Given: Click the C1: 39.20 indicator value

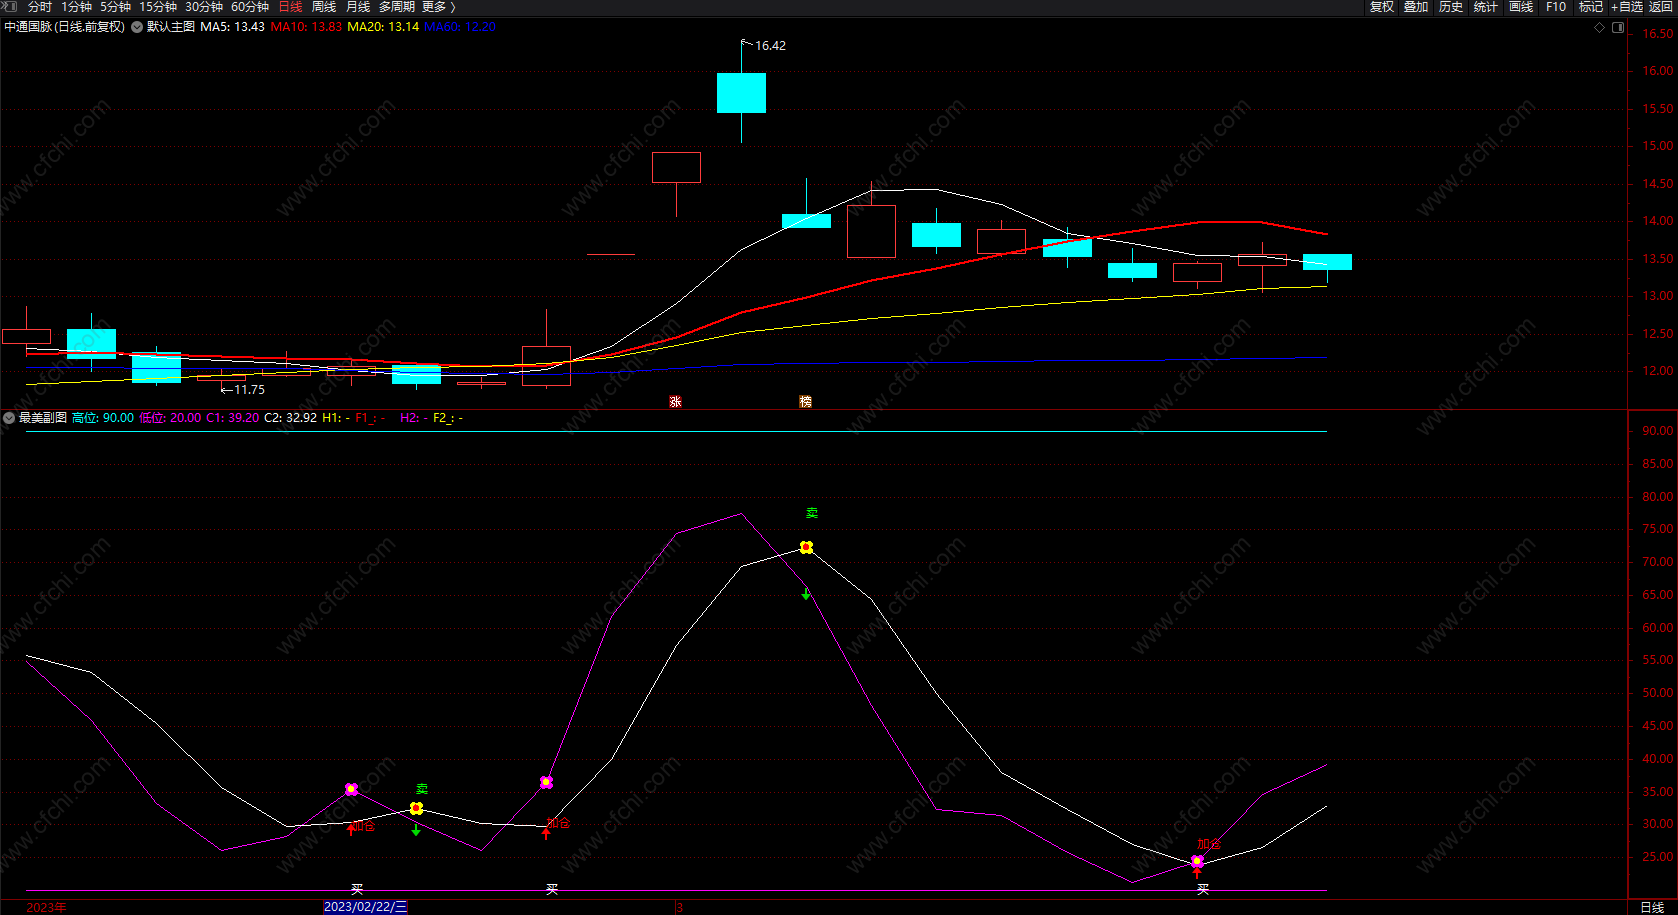Looking at the screenshot, I should tap(233, 418).
